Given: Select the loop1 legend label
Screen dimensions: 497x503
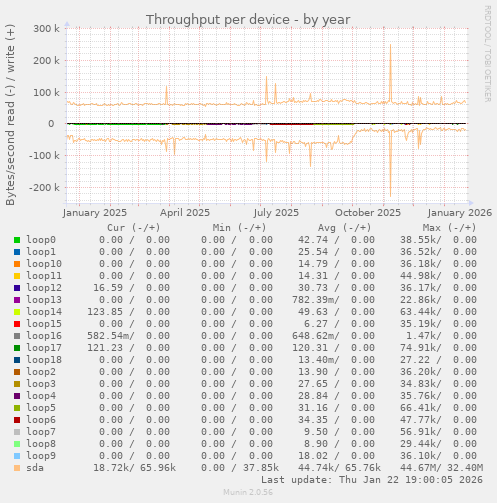Looking at the screenshot, I should coord(41,252).
